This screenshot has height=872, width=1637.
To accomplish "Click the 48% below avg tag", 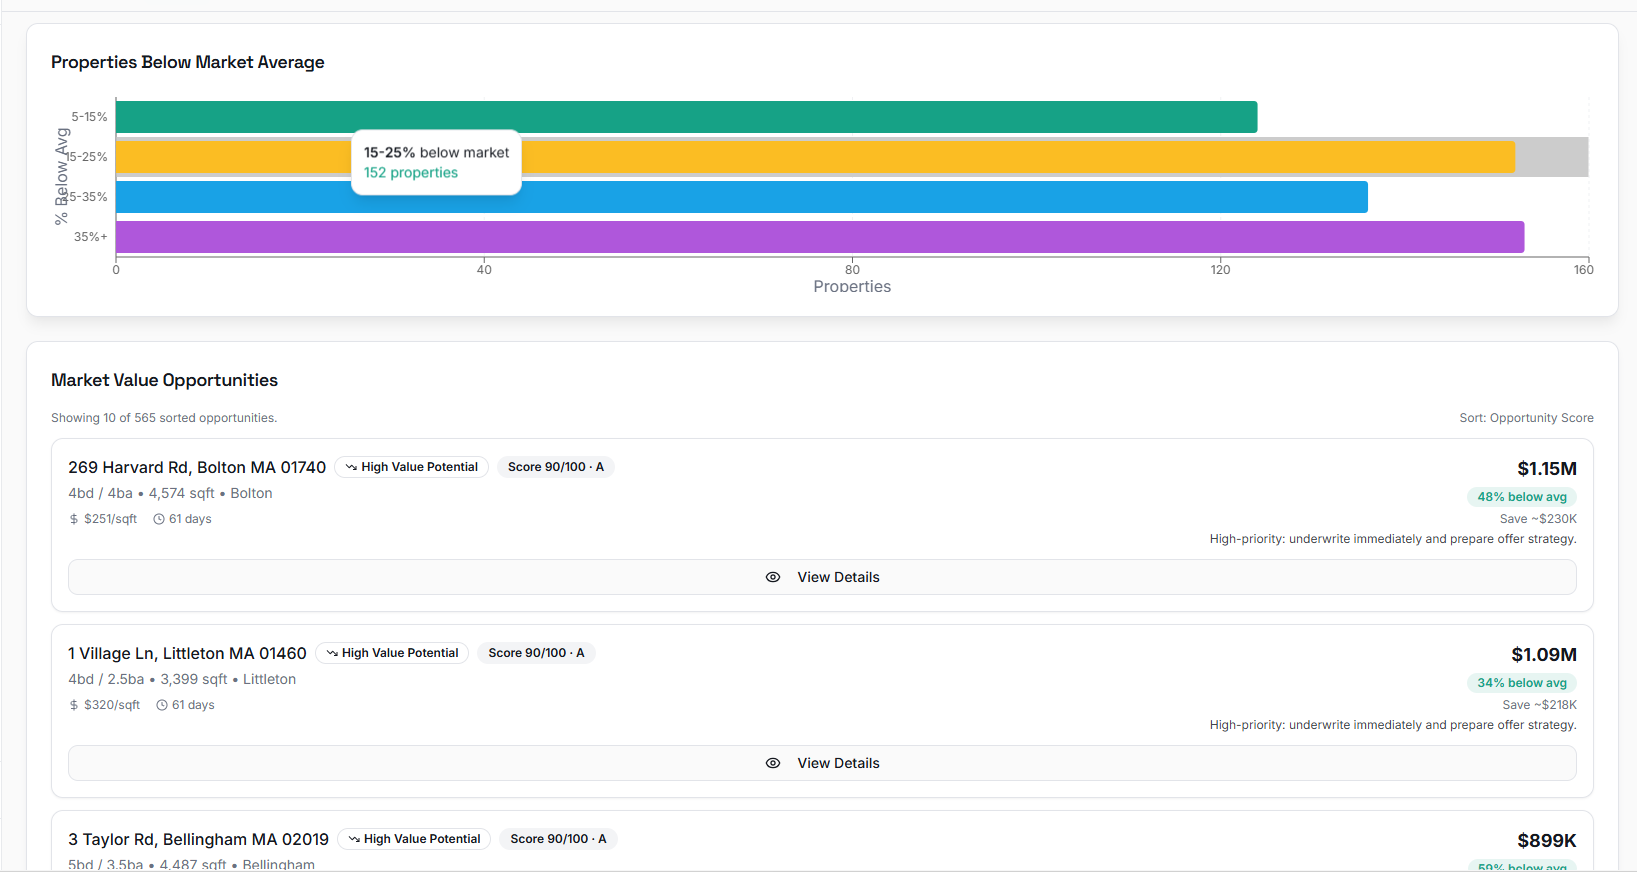I will [1522, 497].
